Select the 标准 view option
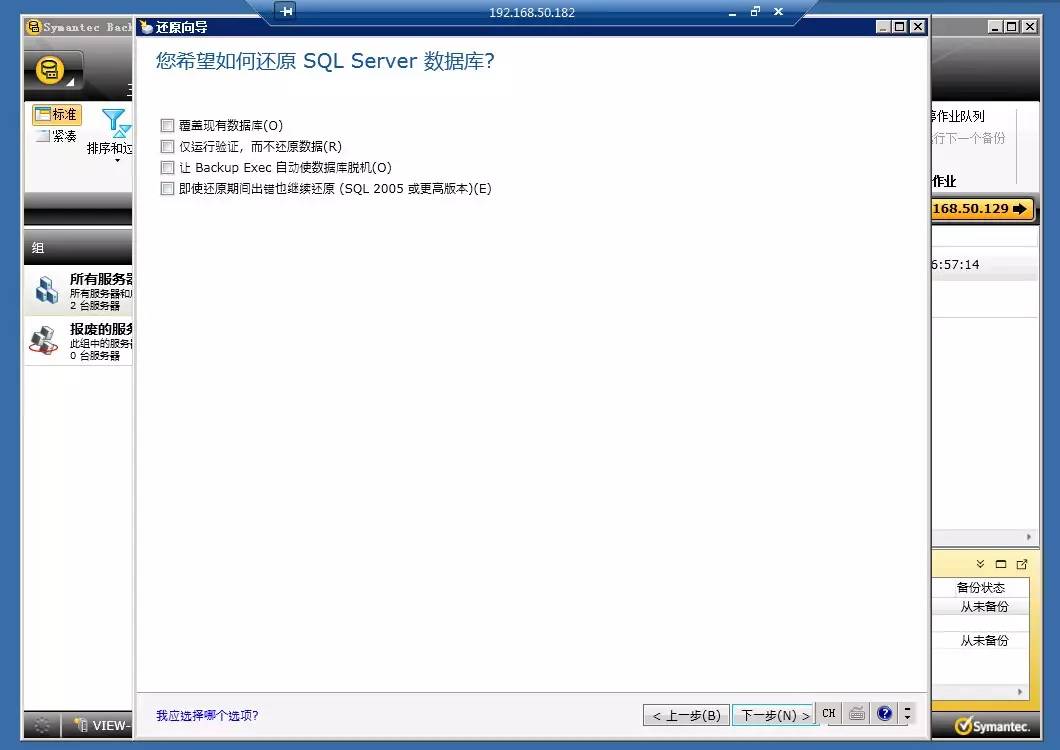Screen dimensions: 1060x750 [57, 114]
